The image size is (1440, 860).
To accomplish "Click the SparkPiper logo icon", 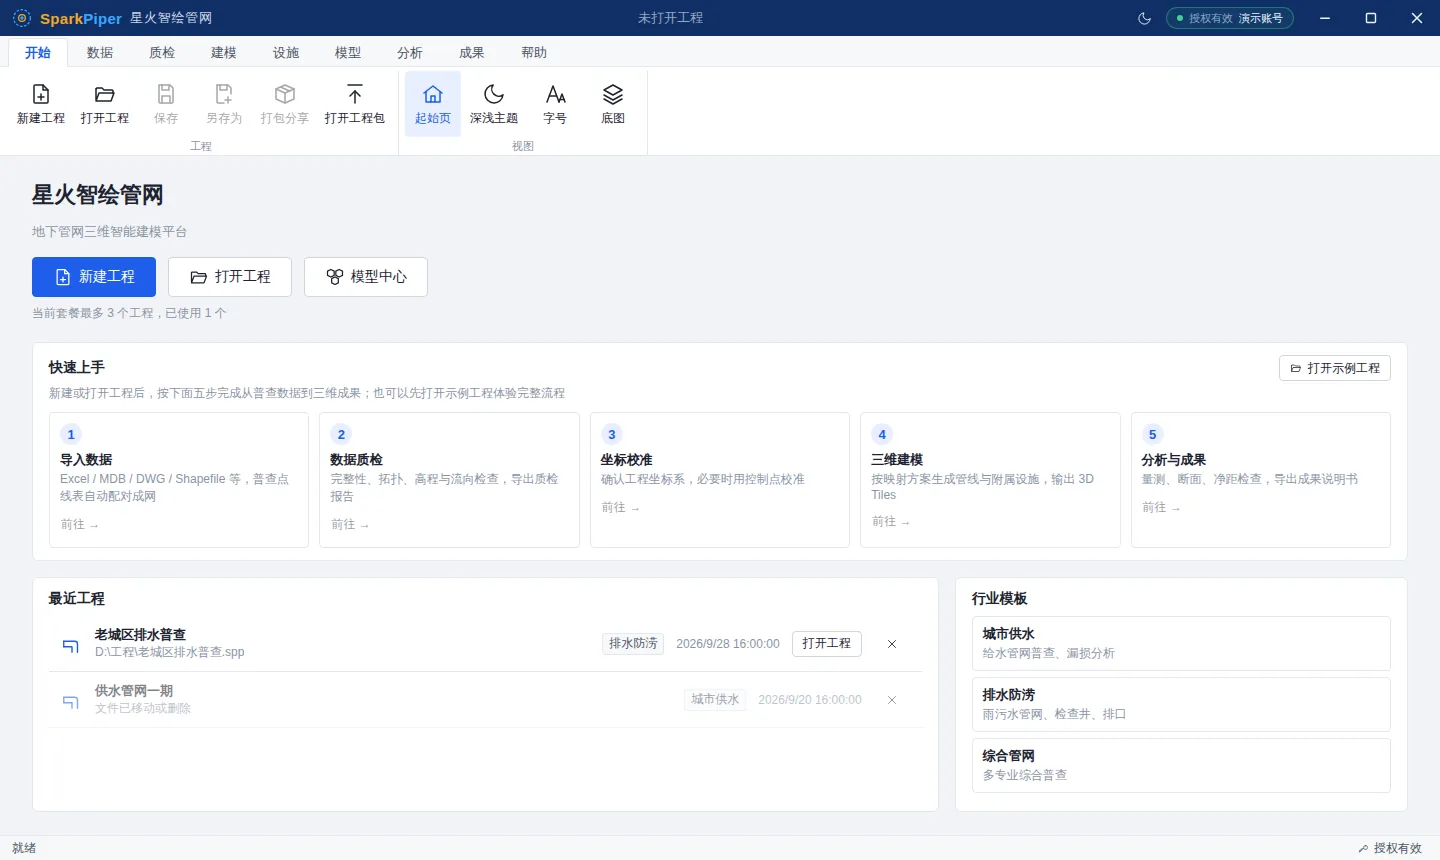I will pyautogui.click(x=22, y=18).
